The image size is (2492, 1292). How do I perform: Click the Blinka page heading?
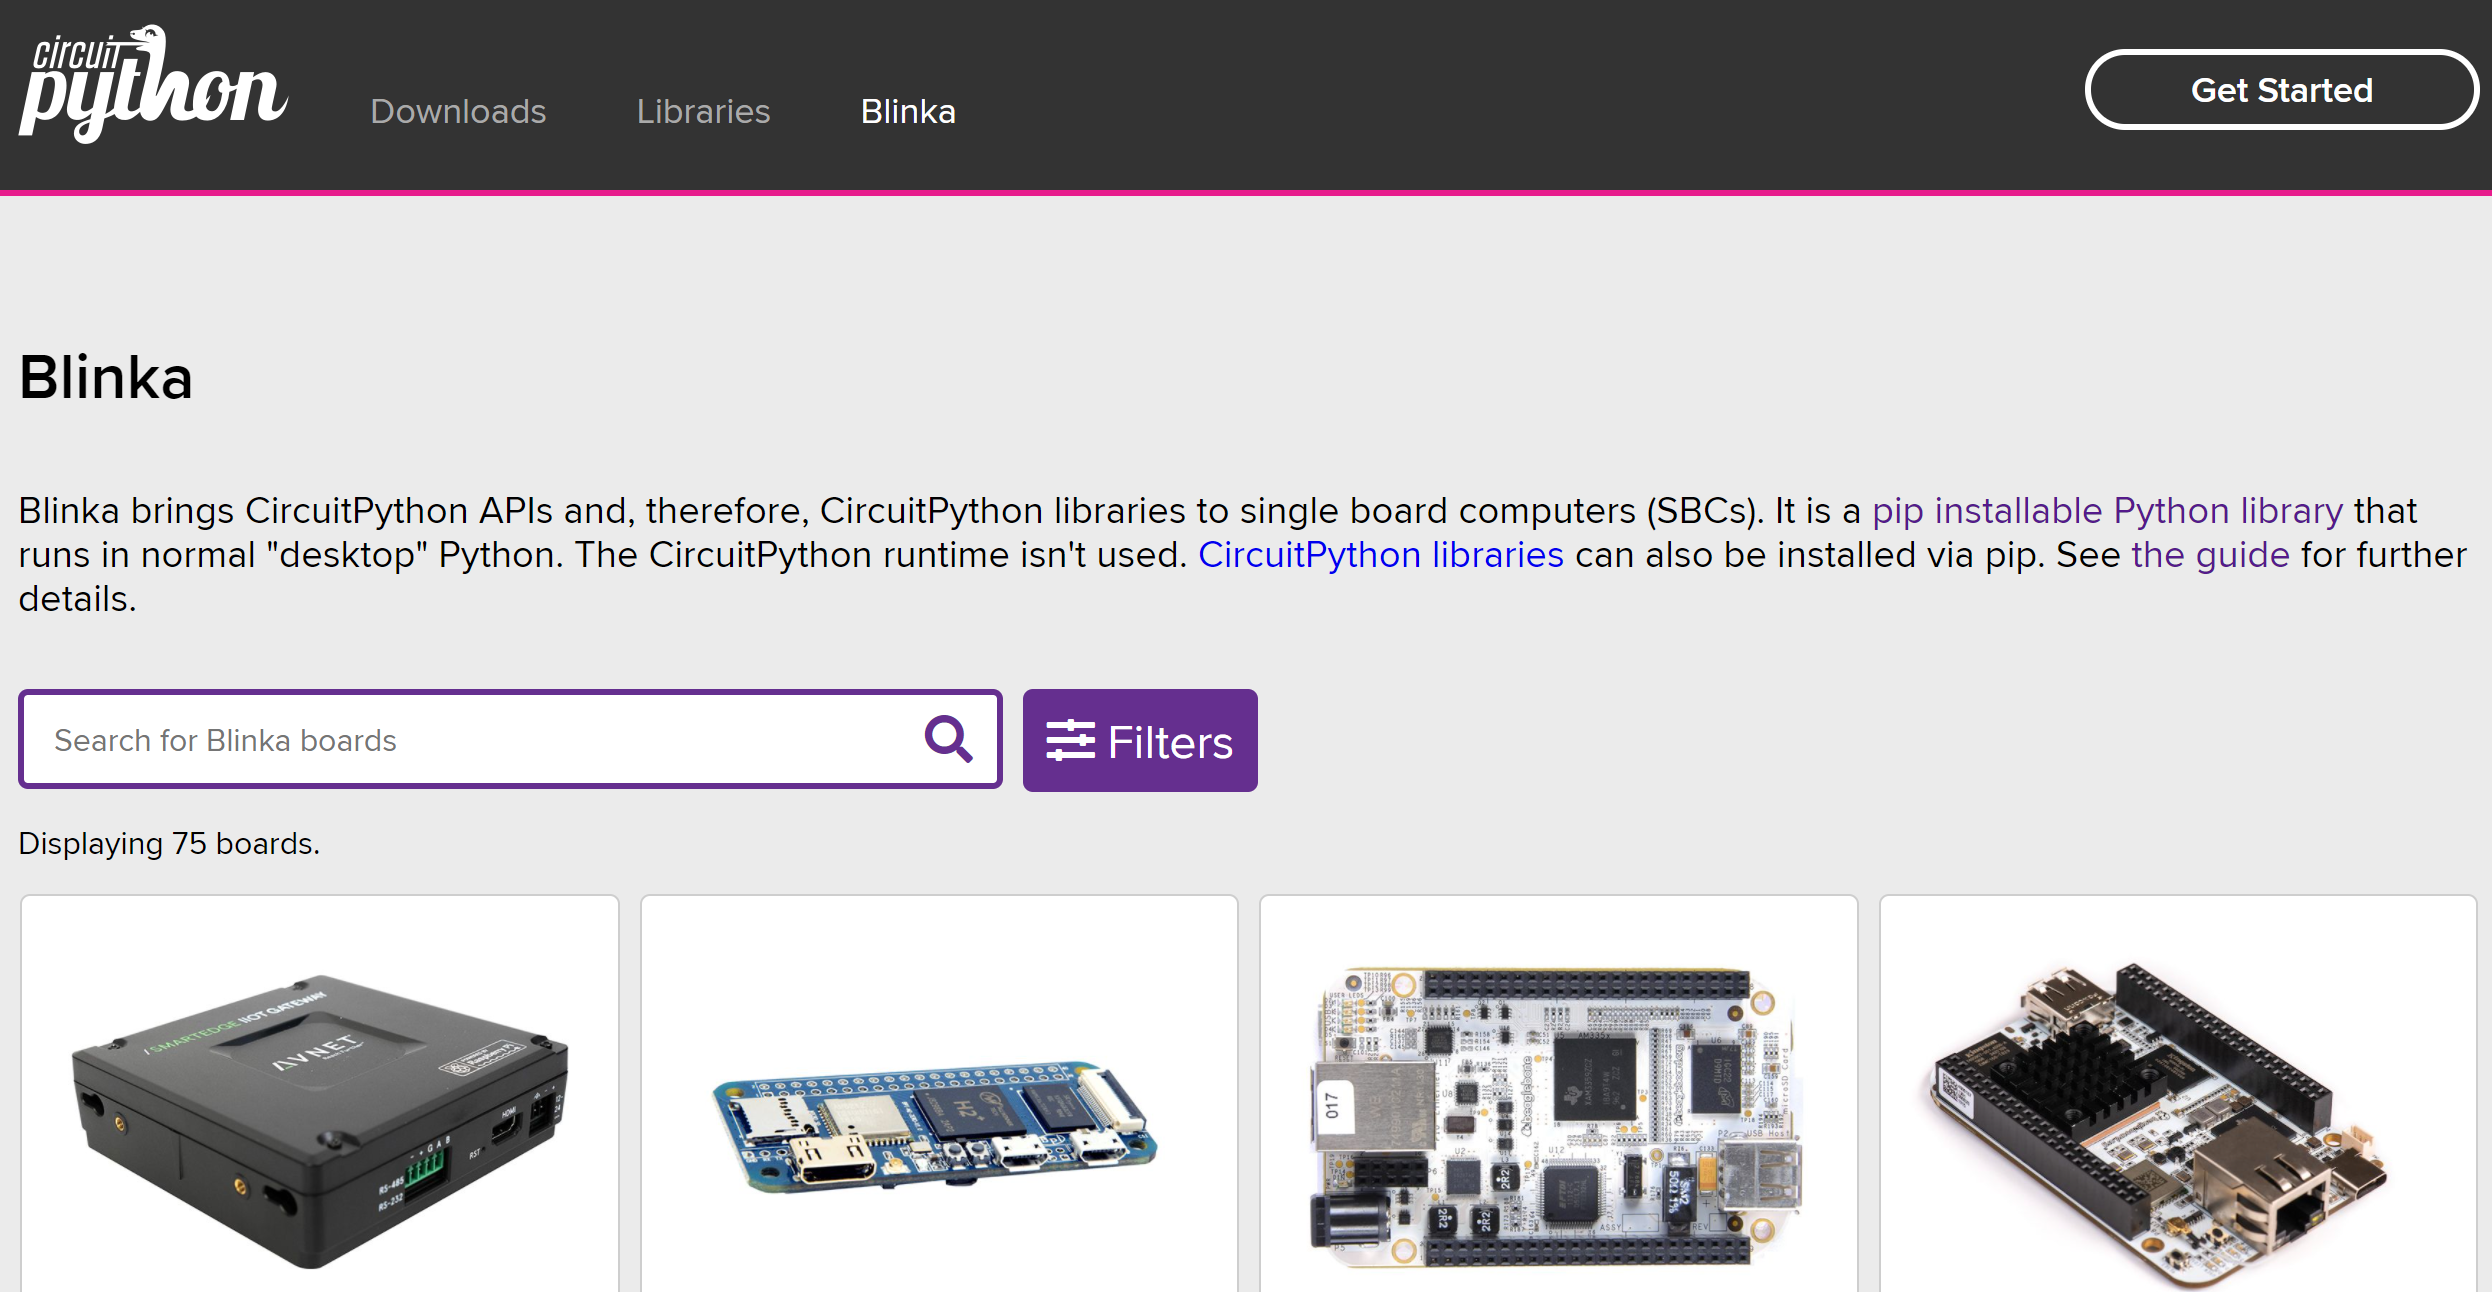pyautogui.click(x=106, y=378)
